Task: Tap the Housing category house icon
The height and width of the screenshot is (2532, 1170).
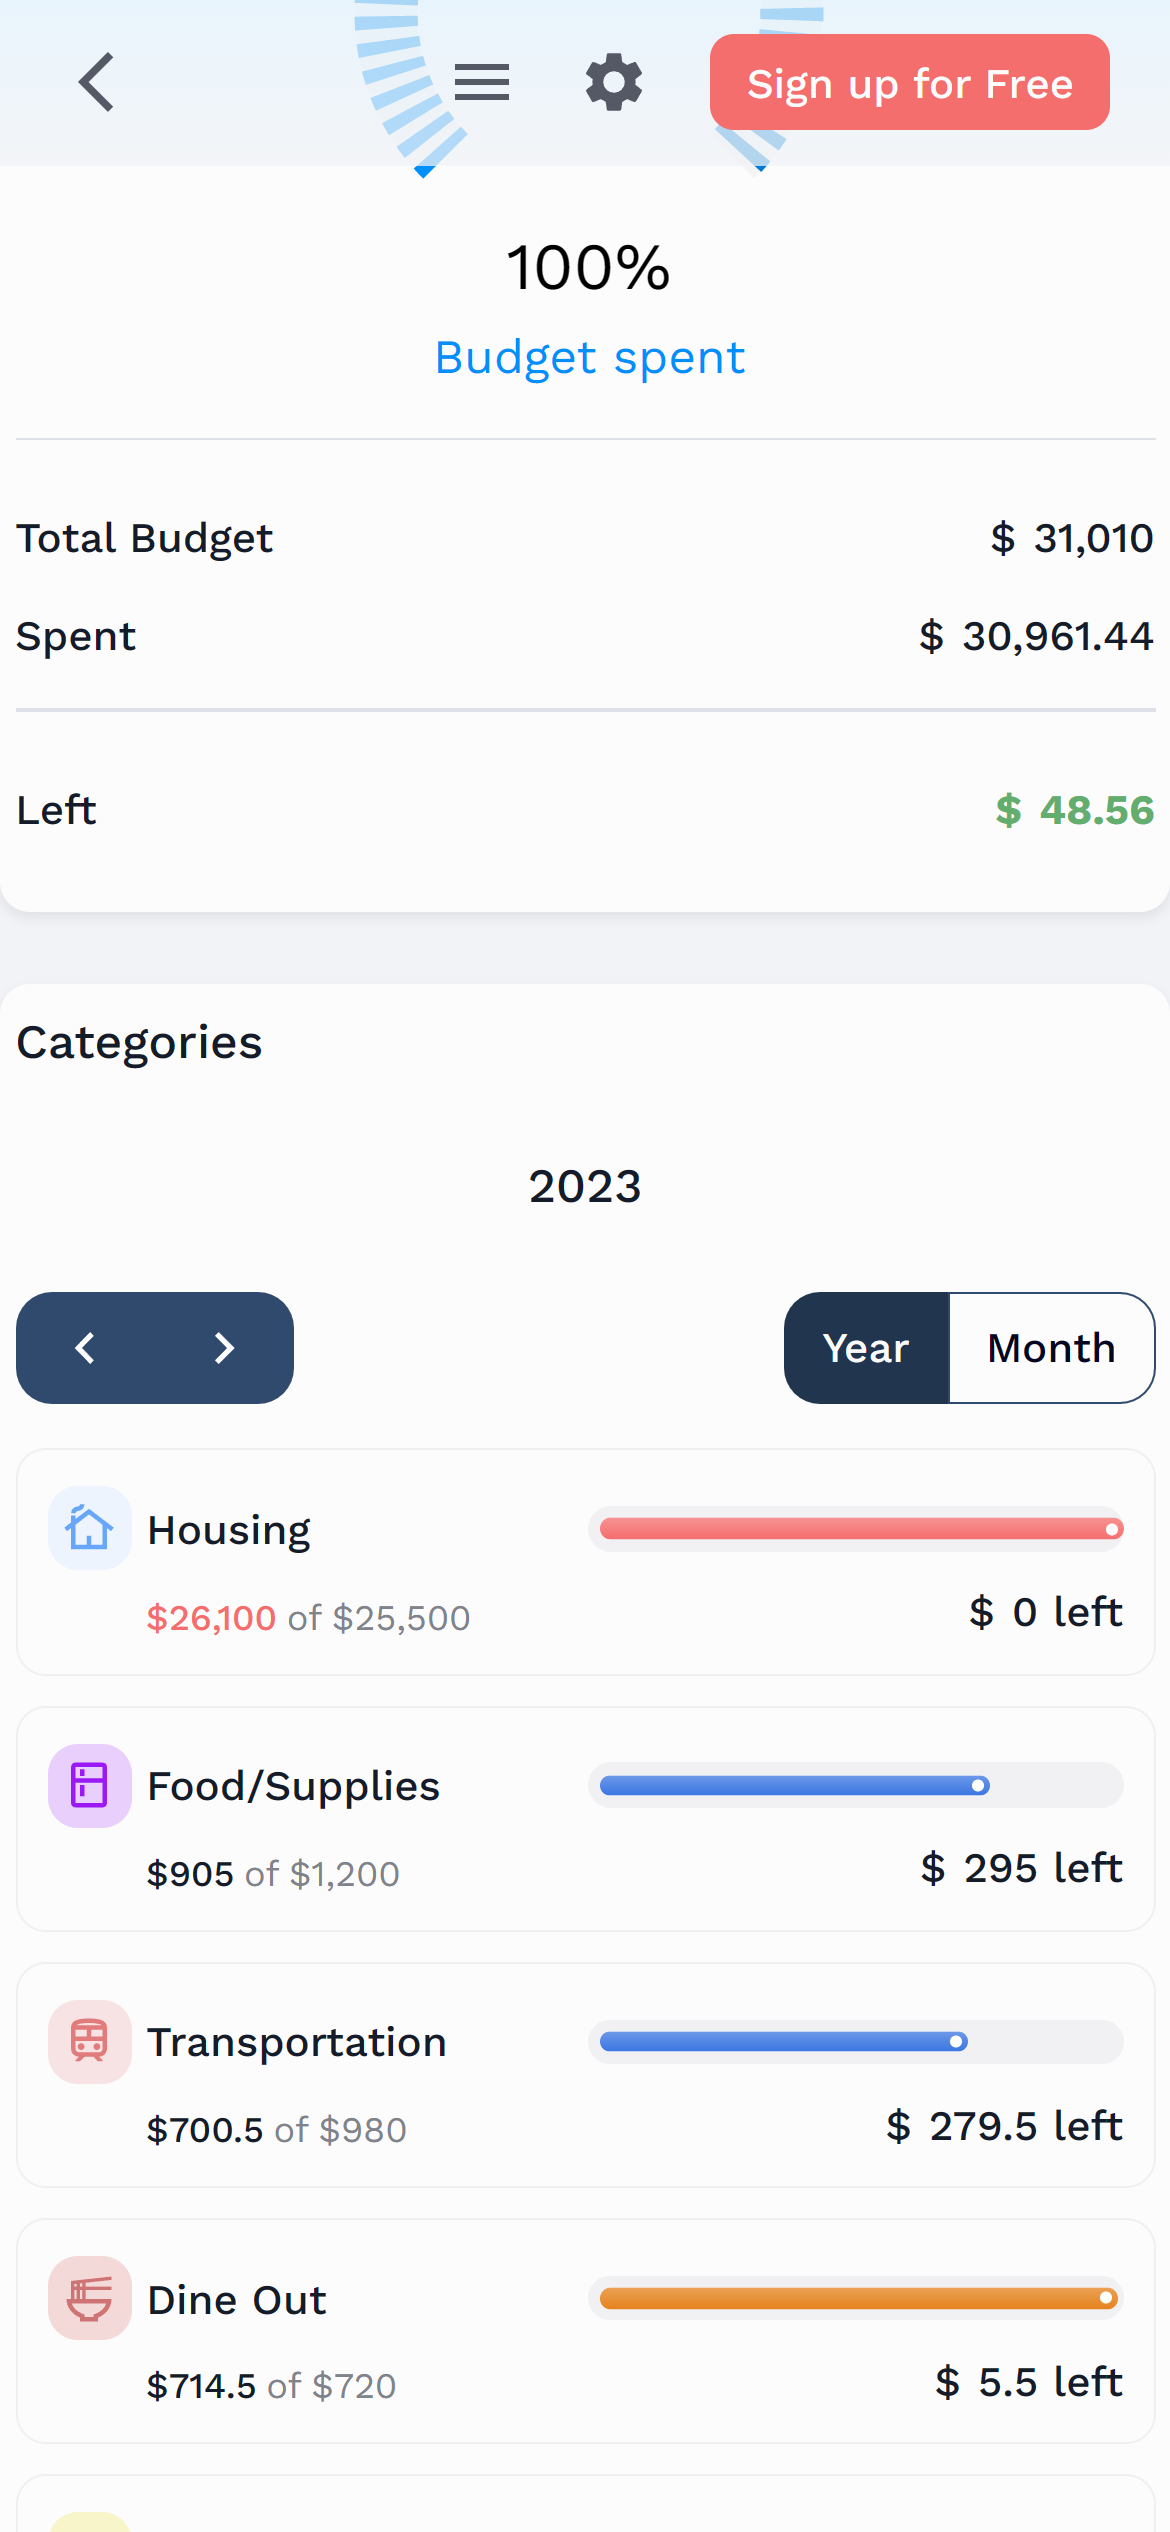Action: pyautogui.click(x=90, y=1528)
